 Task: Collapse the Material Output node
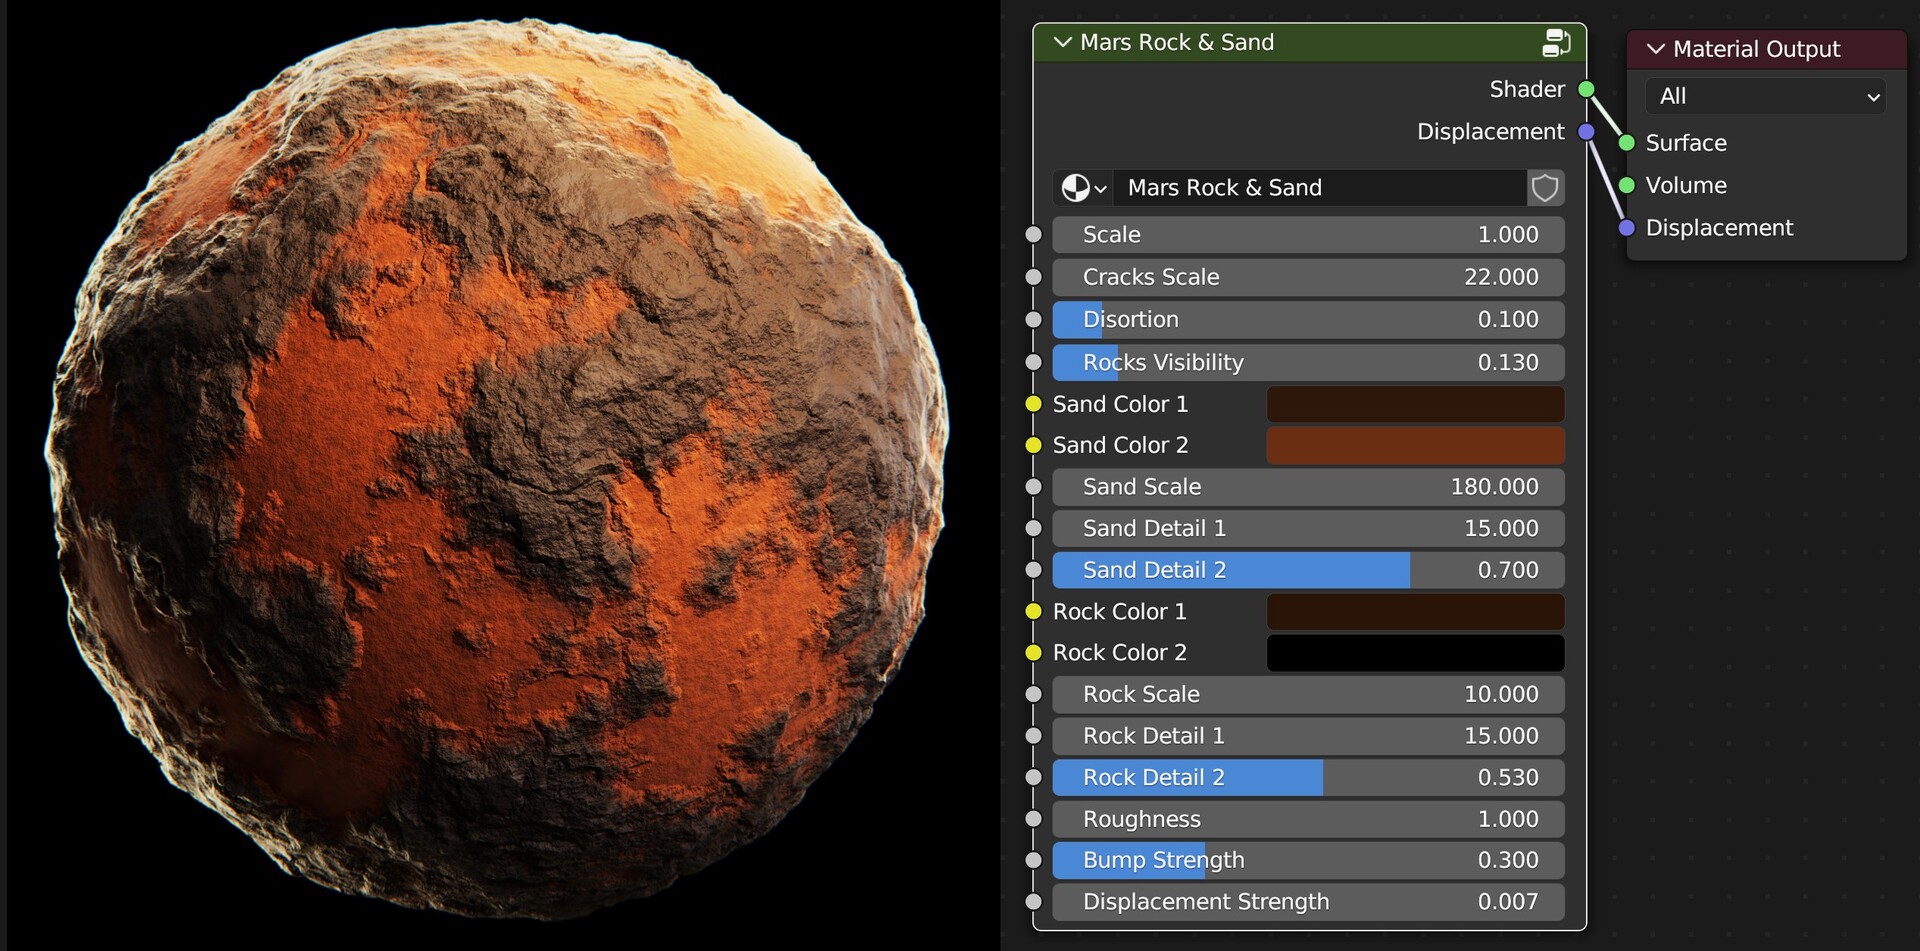click(x=1655, y=48)
